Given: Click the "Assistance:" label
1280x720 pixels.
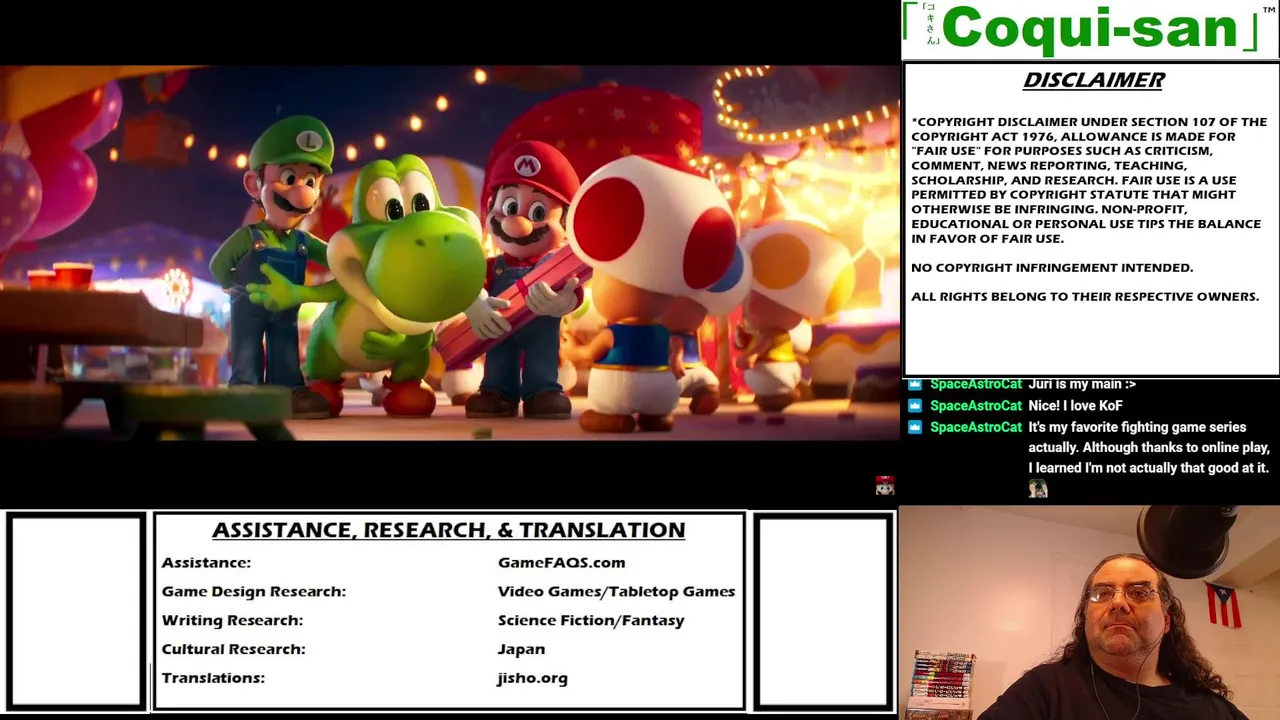Looking at the screenshot, I should [x=206, y=563].
